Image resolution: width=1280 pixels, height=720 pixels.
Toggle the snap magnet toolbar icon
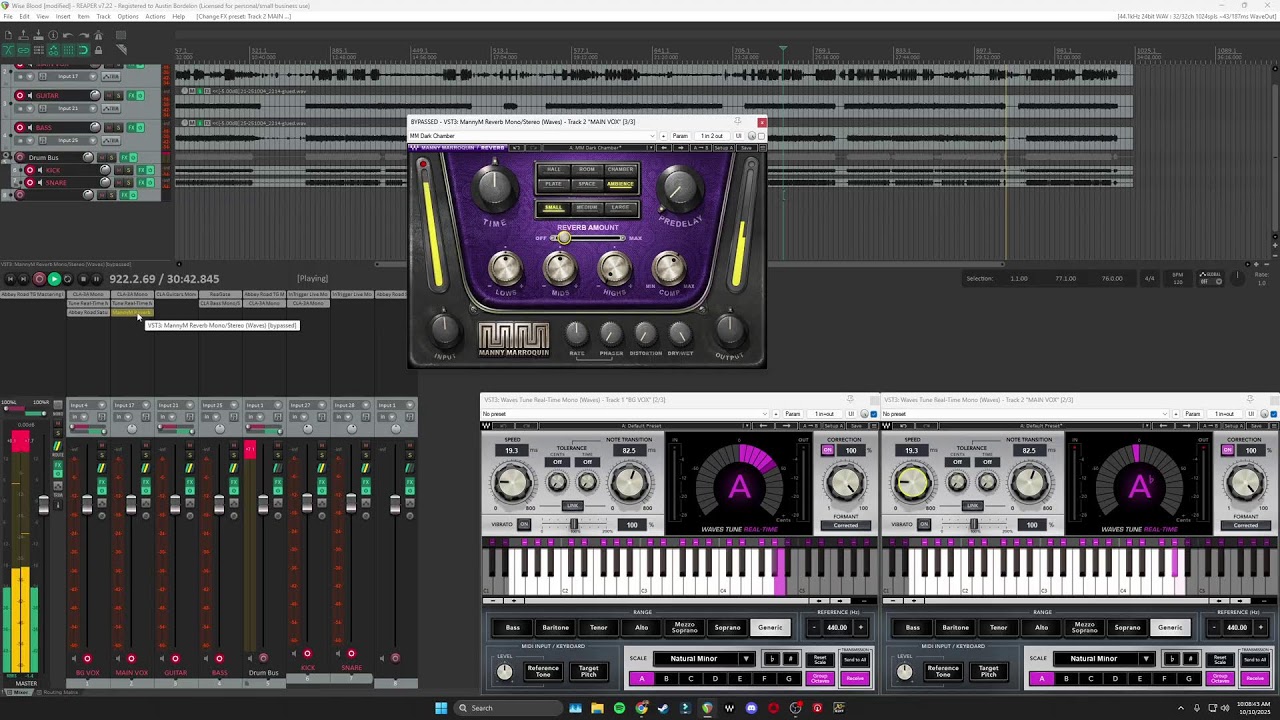(84, 50)
